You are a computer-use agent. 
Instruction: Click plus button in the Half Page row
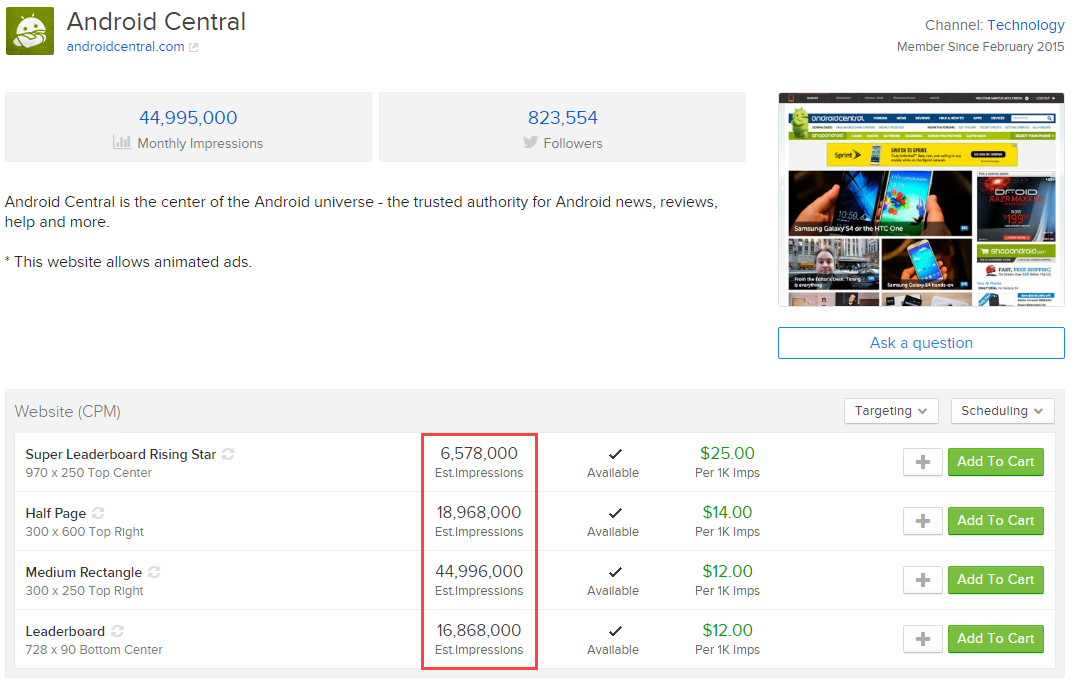(x=923, y=521)
